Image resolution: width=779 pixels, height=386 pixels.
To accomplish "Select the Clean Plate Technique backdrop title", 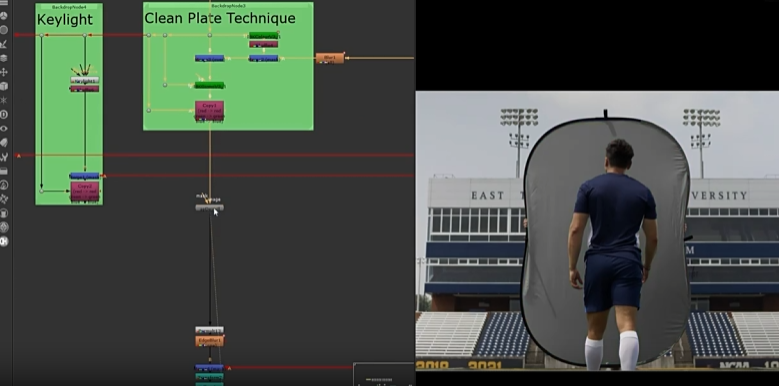I will [220, 18].
